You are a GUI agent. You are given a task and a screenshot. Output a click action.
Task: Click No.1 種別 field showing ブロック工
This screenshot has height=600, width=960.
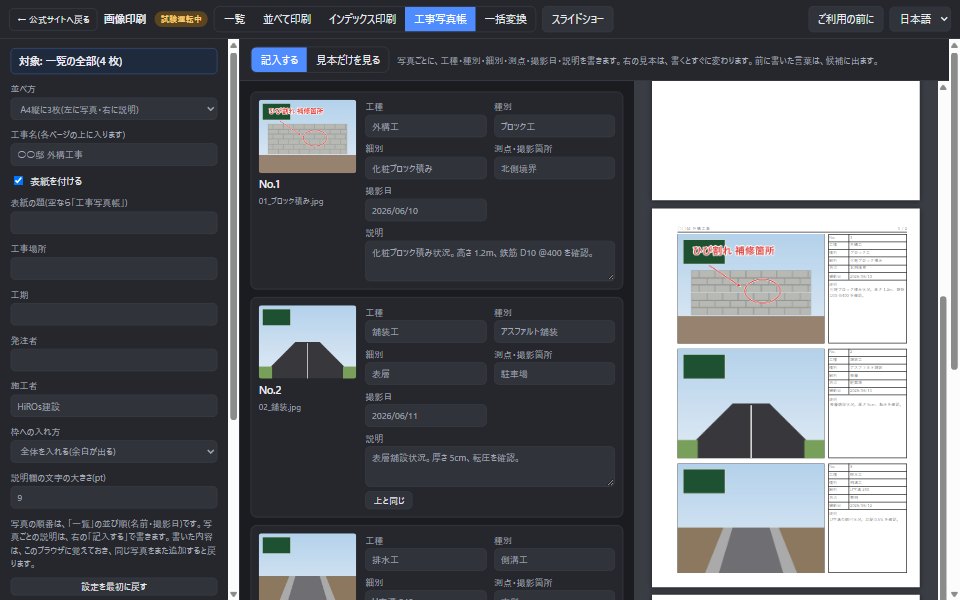click(554, 127)
